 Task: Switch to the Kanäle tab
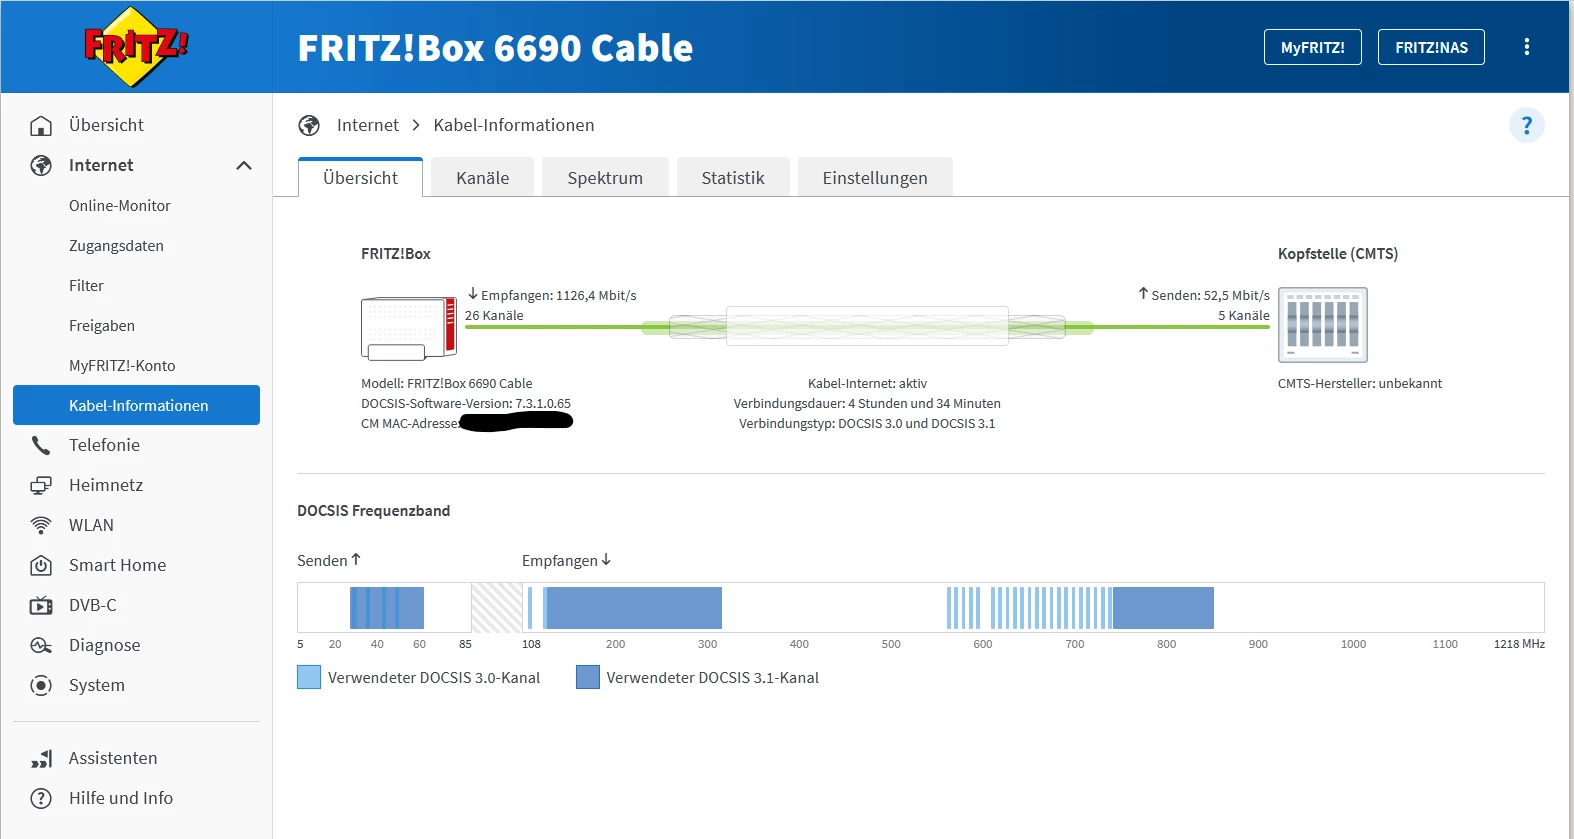point(483,178)
